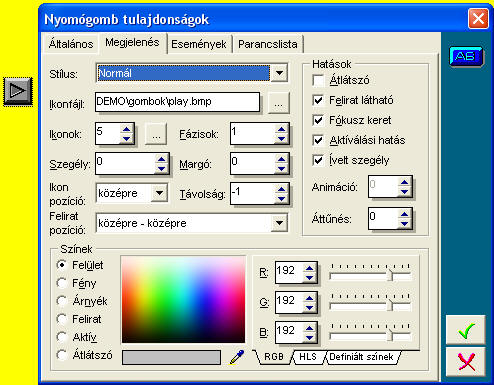
Task: Cancel with the red X button
Action: 466,362
